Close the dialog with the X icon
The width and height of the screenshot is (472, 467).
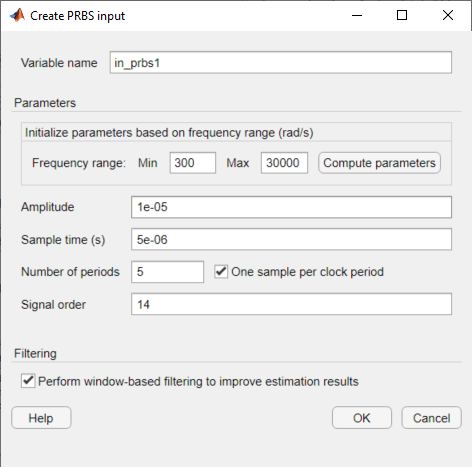pyautogui.click(x=448, y=15)
